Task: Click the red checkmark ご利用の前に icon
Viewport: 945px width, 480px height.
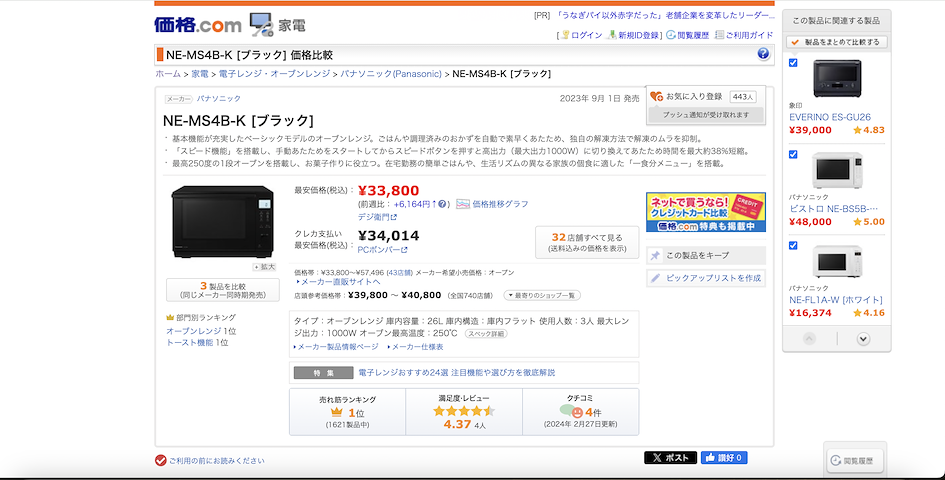Action: coord(160,461)
